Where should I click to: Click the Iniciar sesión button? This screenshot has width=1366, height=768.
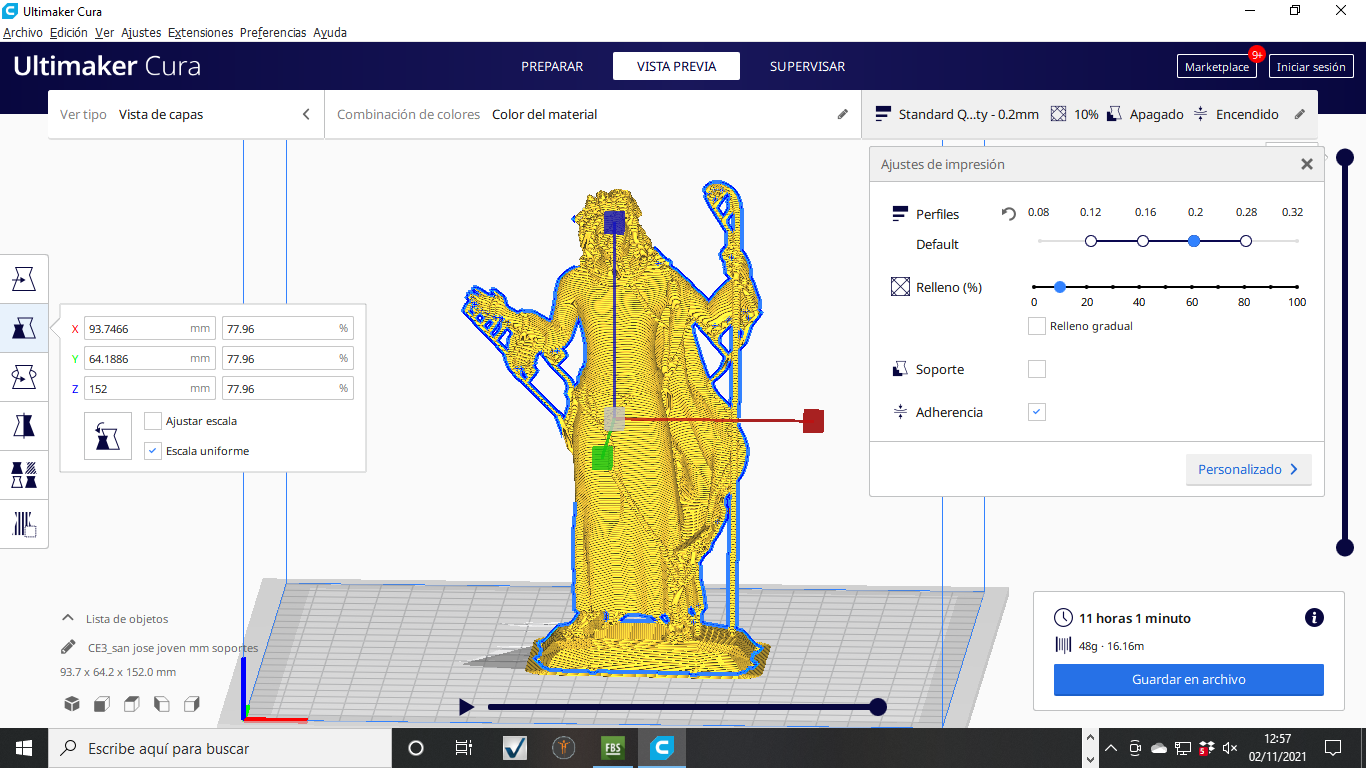(1311, 67)
